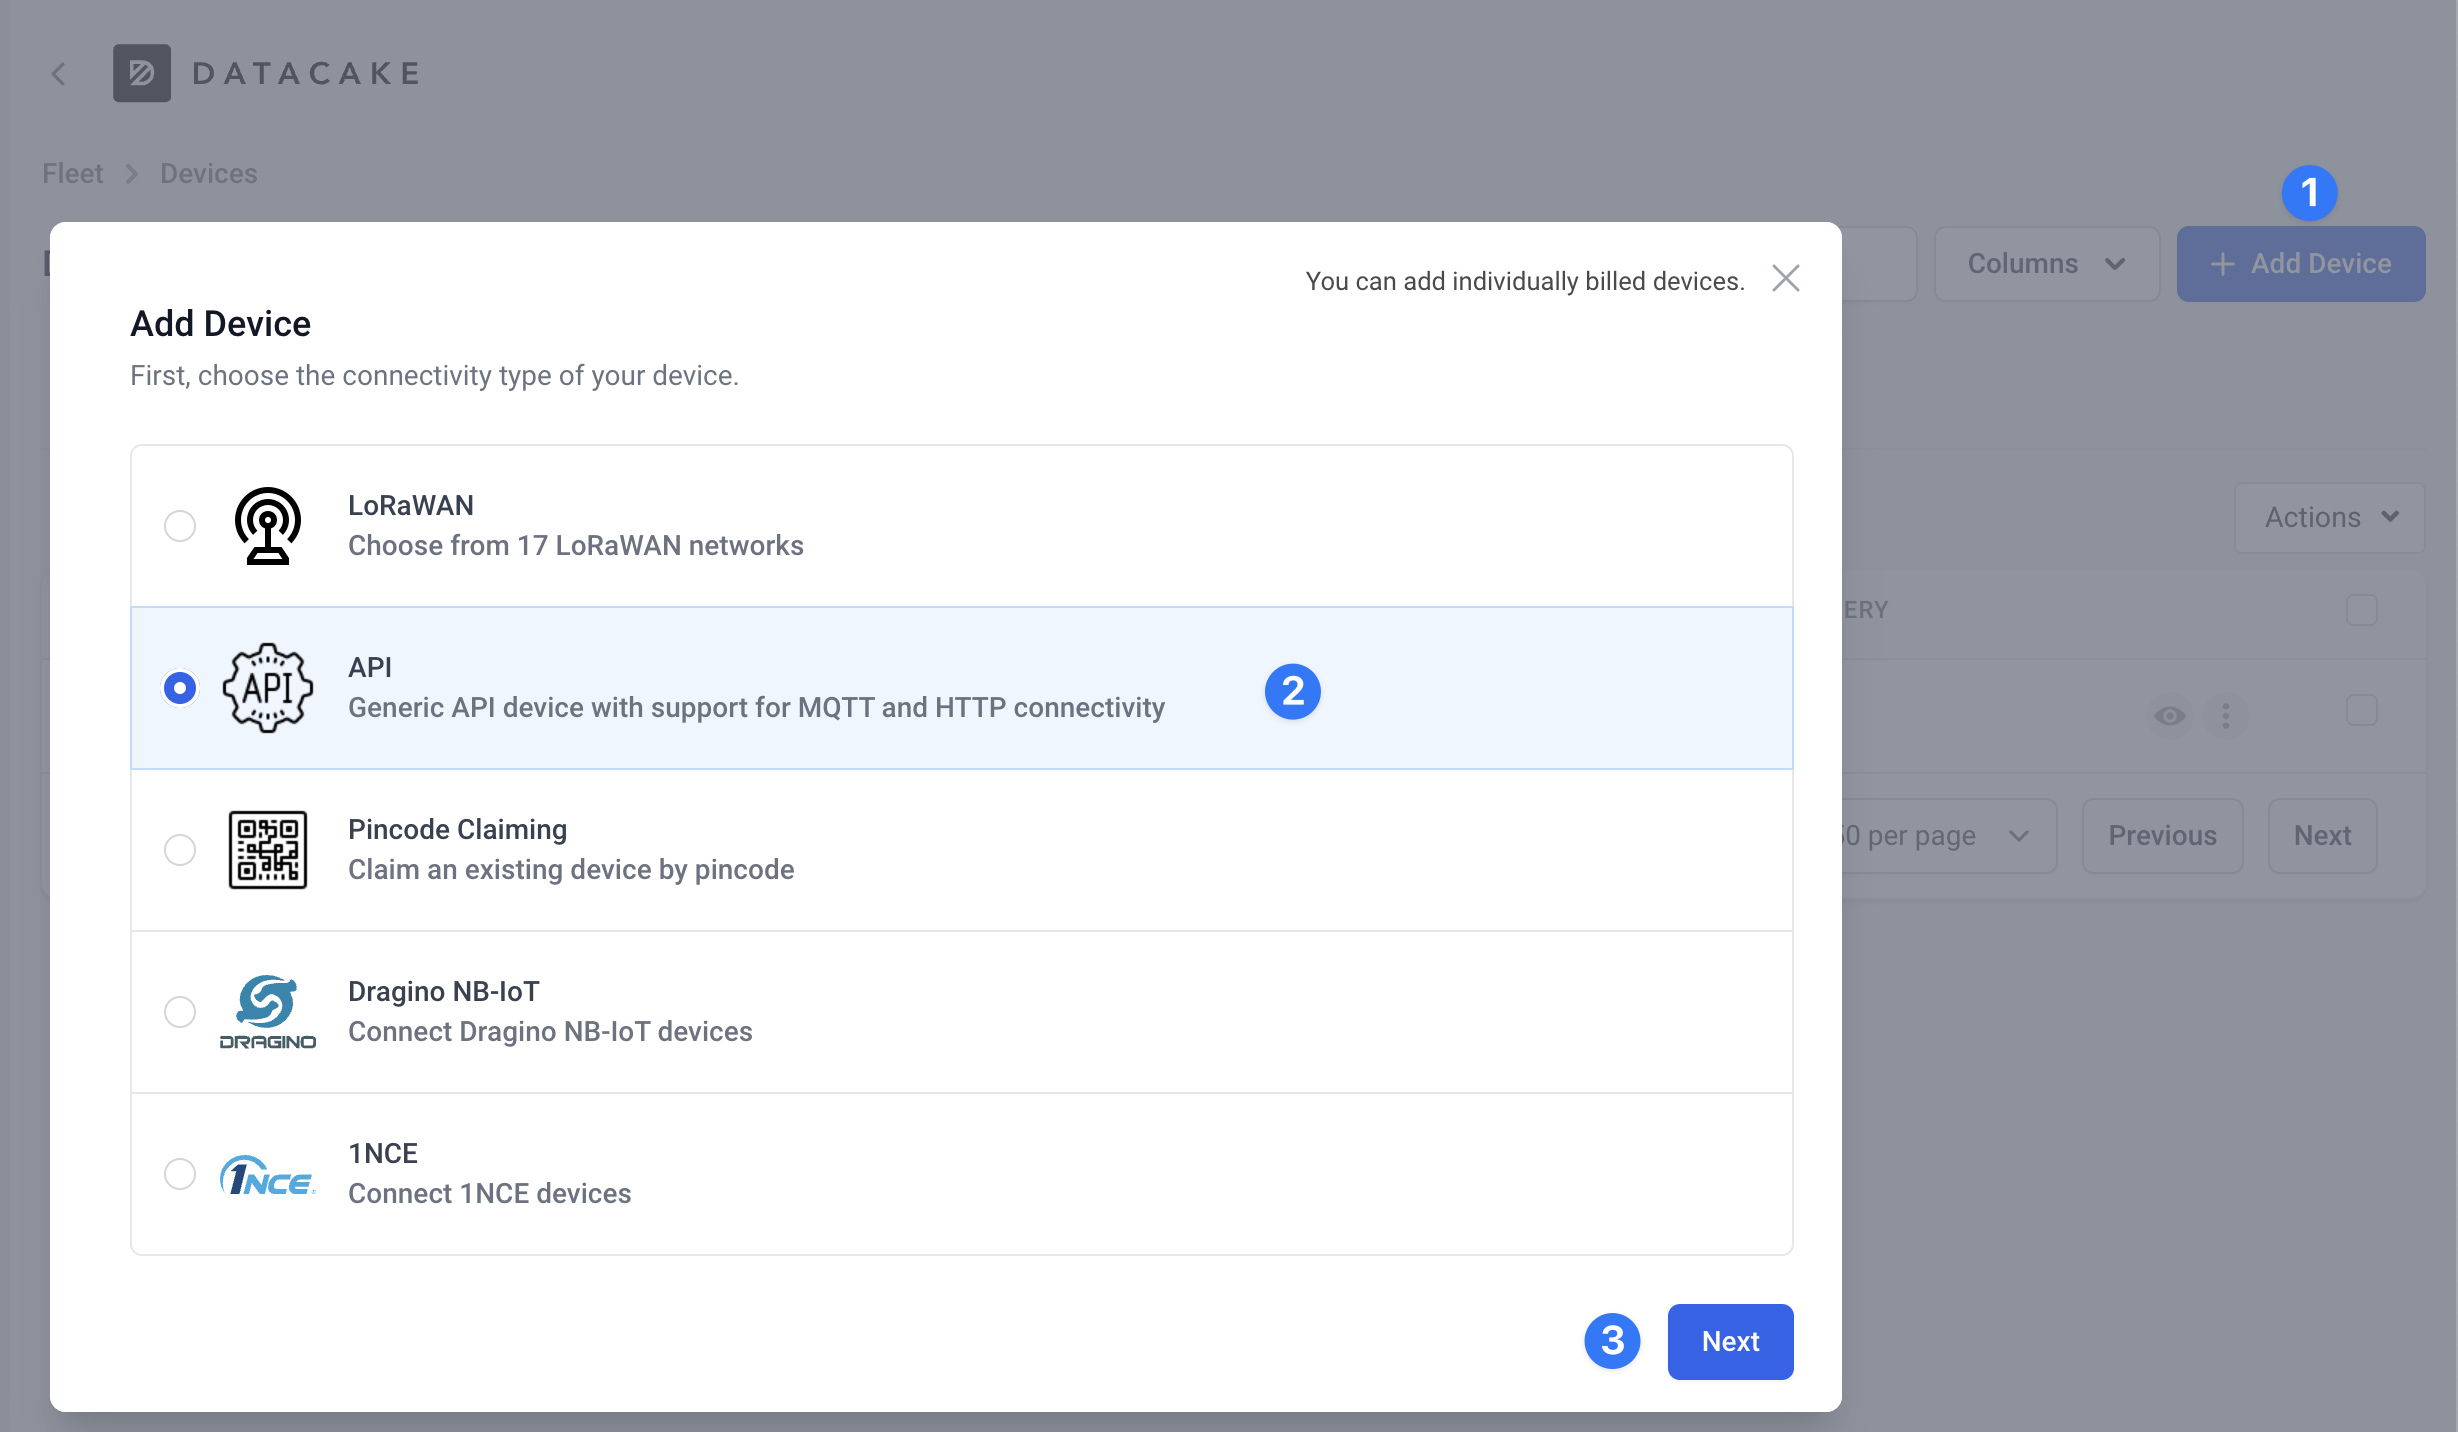This screenshot has width=2458, height=1432.
Task: Click the Datacake logo icon
Action: [141, 73]
